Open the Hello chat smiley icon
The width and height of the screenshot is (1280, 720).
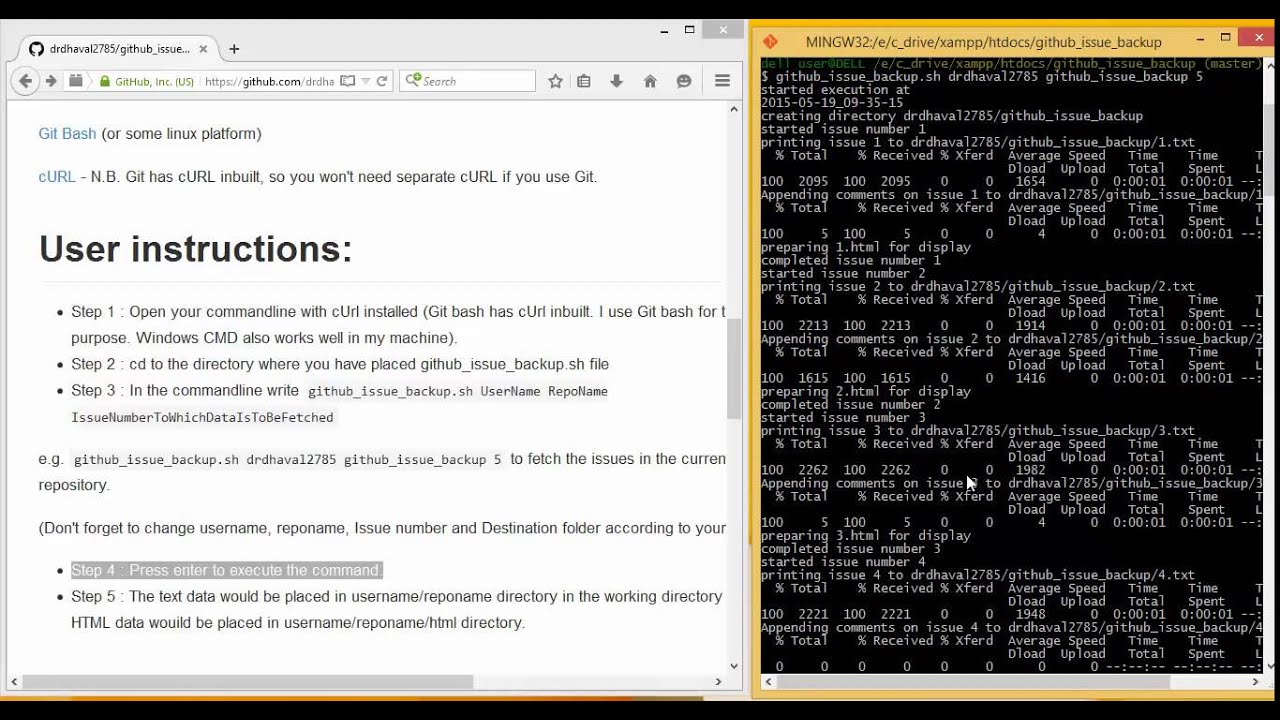click(684, 81)
